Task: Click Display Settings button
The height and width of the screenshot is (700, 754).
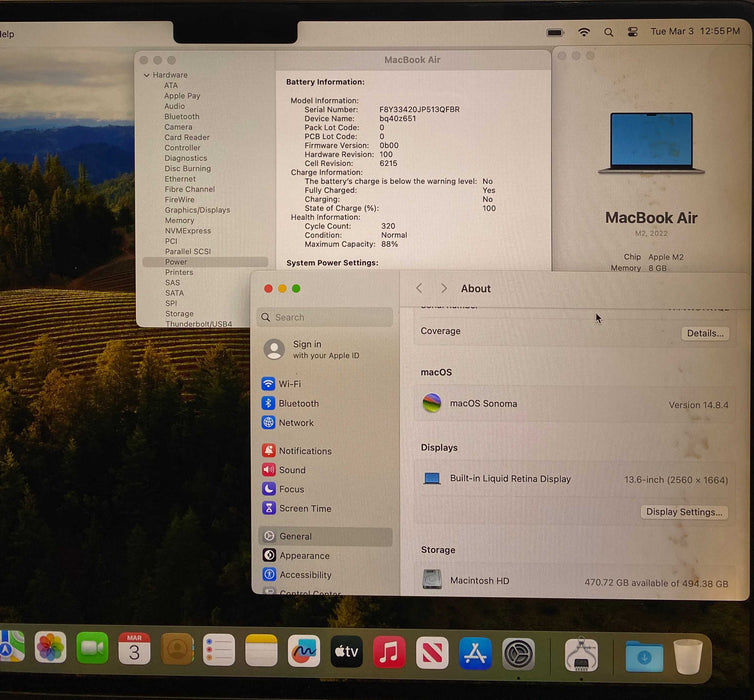Action: tap(684, 512)
